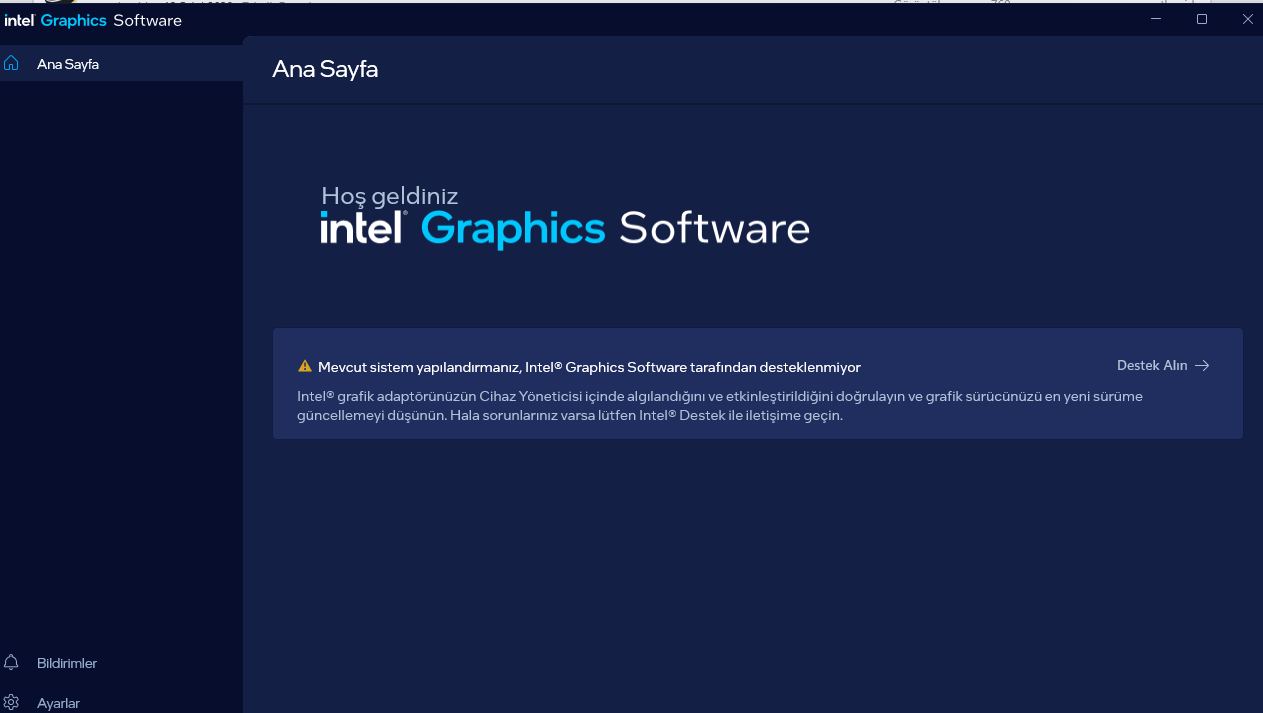1263x713 pixels.
Task: Click the yellow warning triangle icon
Action: [x=305, y=366]
